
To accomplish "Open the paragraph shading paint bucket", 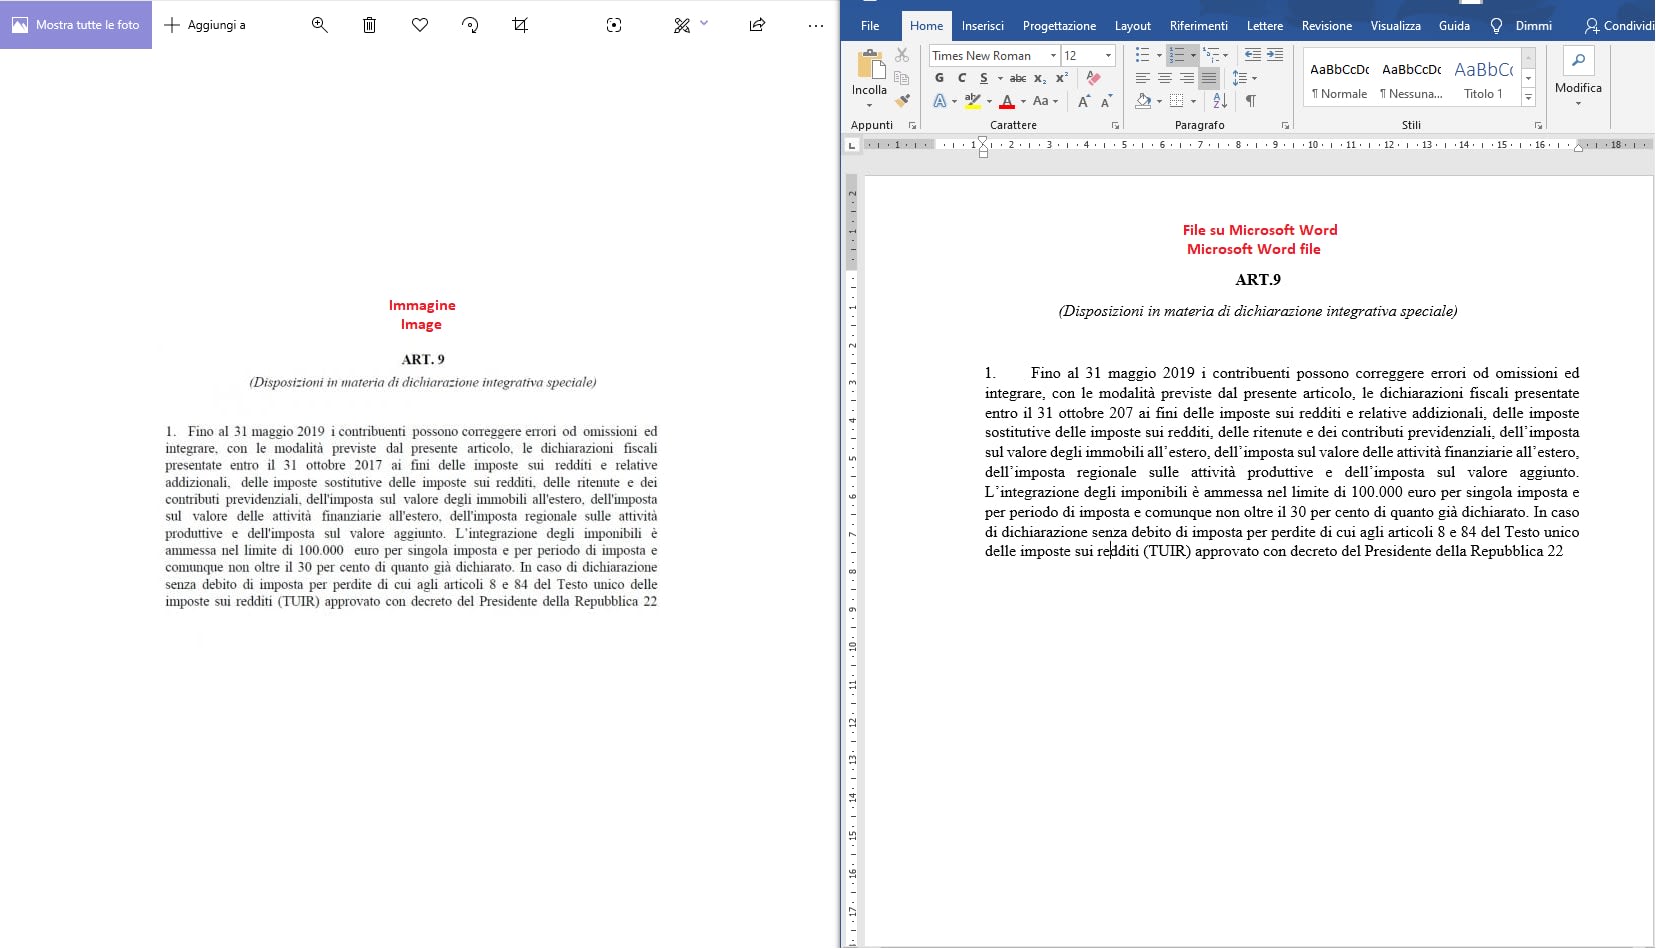I will click(1143, 101).
